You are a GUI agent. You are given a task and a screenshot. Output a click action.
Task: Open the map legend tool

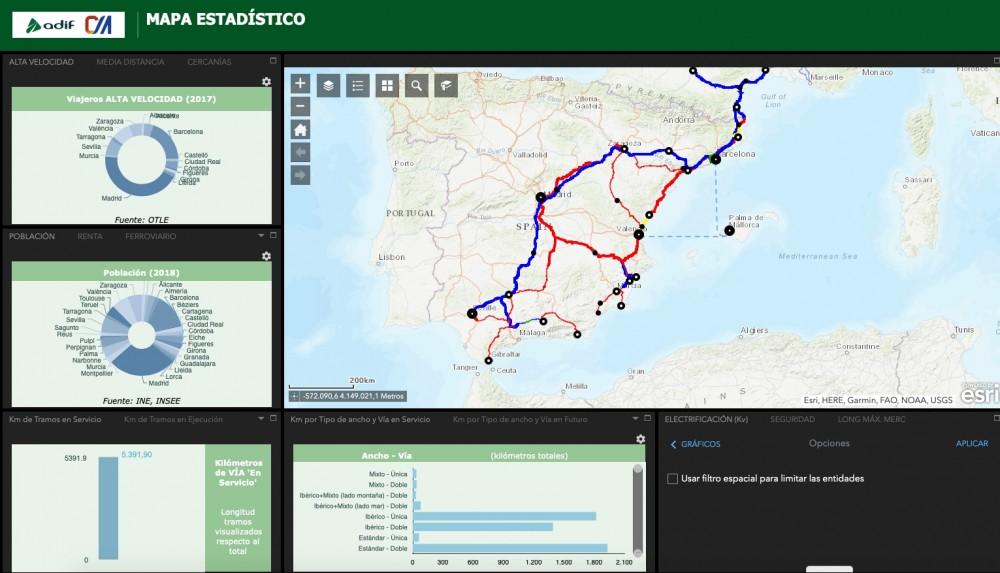coord(357,85)
